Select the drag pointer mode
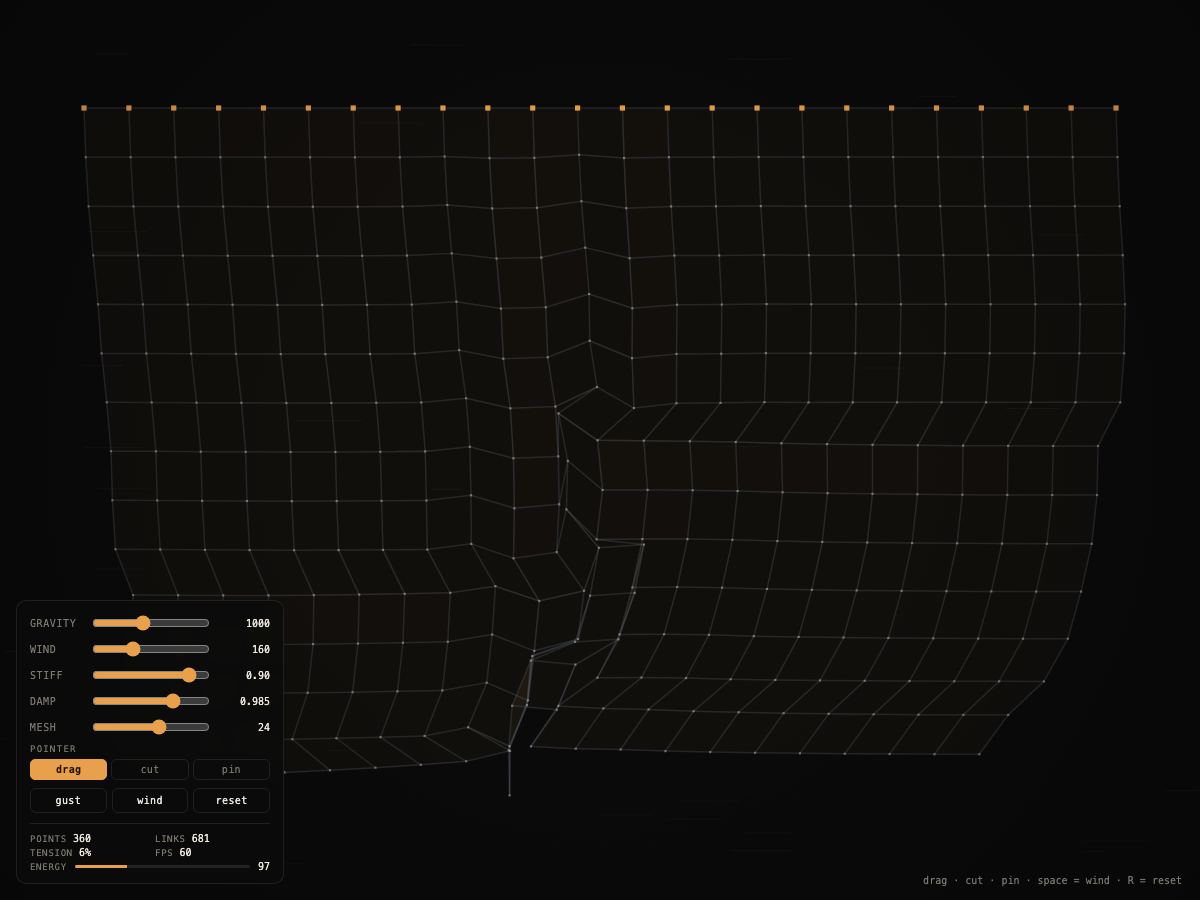The height and width of the screenshot is (900, 1200). [x=68, y=769]
